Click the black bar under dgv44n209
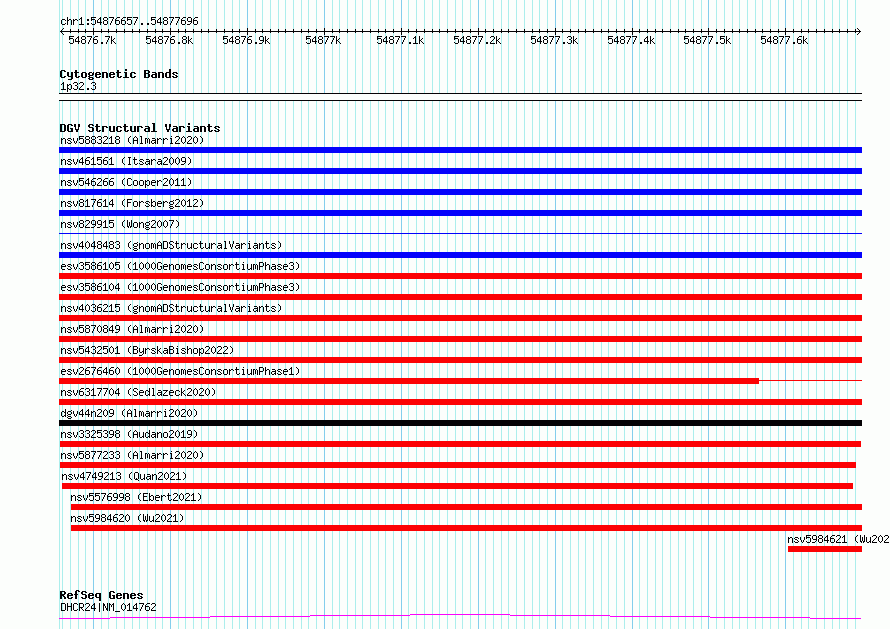 pyautogui.click(x=460, y=423)
